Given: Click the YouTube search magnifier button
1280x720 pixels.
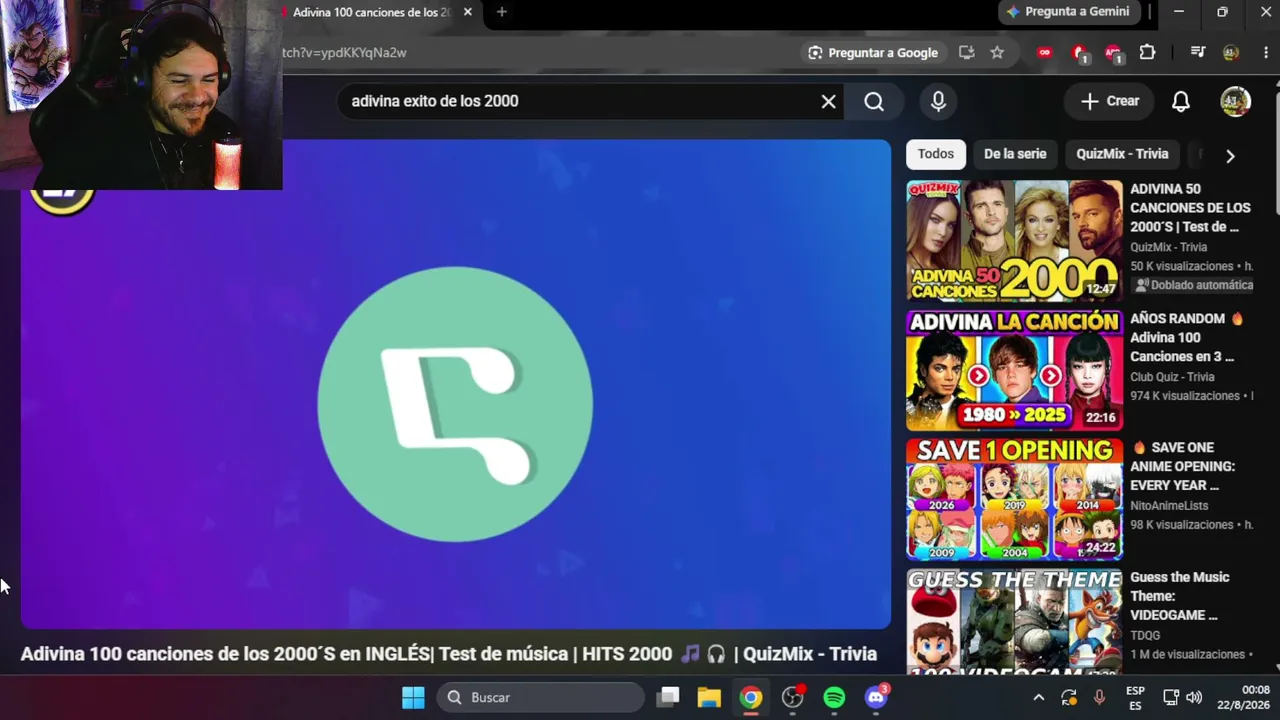Looking at the screenshot, I should click(874, 101).
